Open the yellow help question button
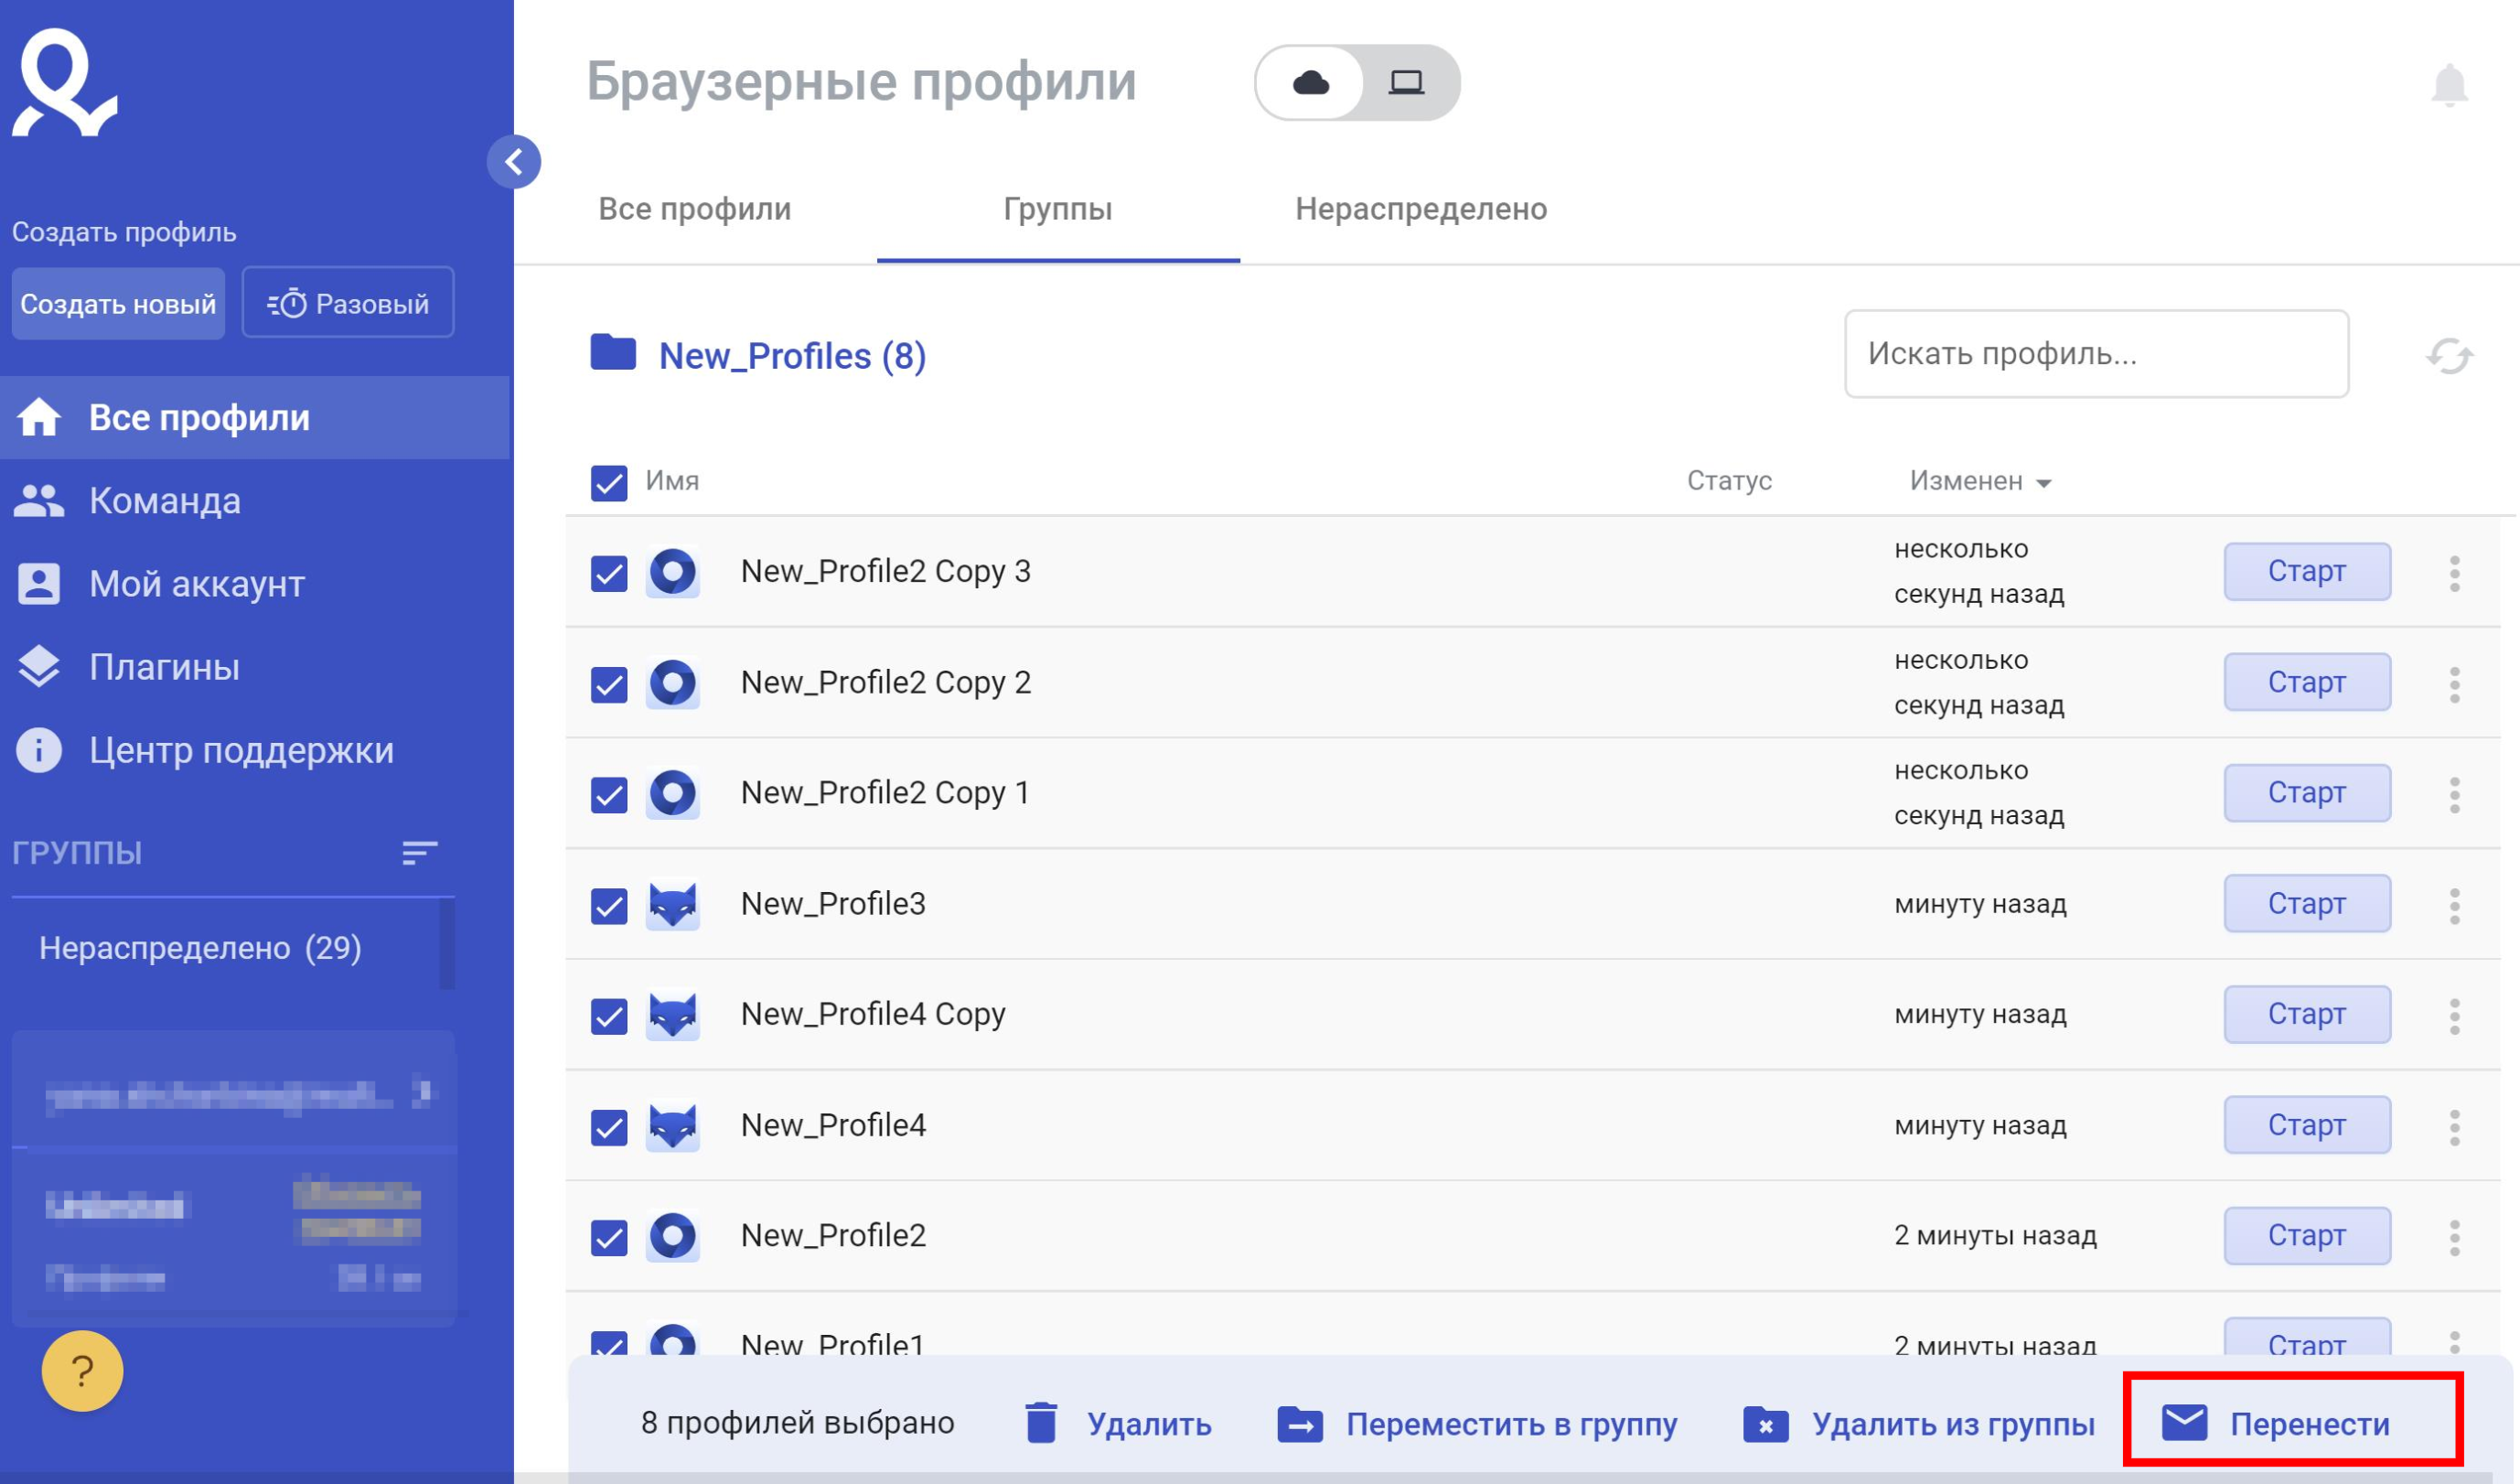Screen dimensions: 2520x1484 (82, 1371)
